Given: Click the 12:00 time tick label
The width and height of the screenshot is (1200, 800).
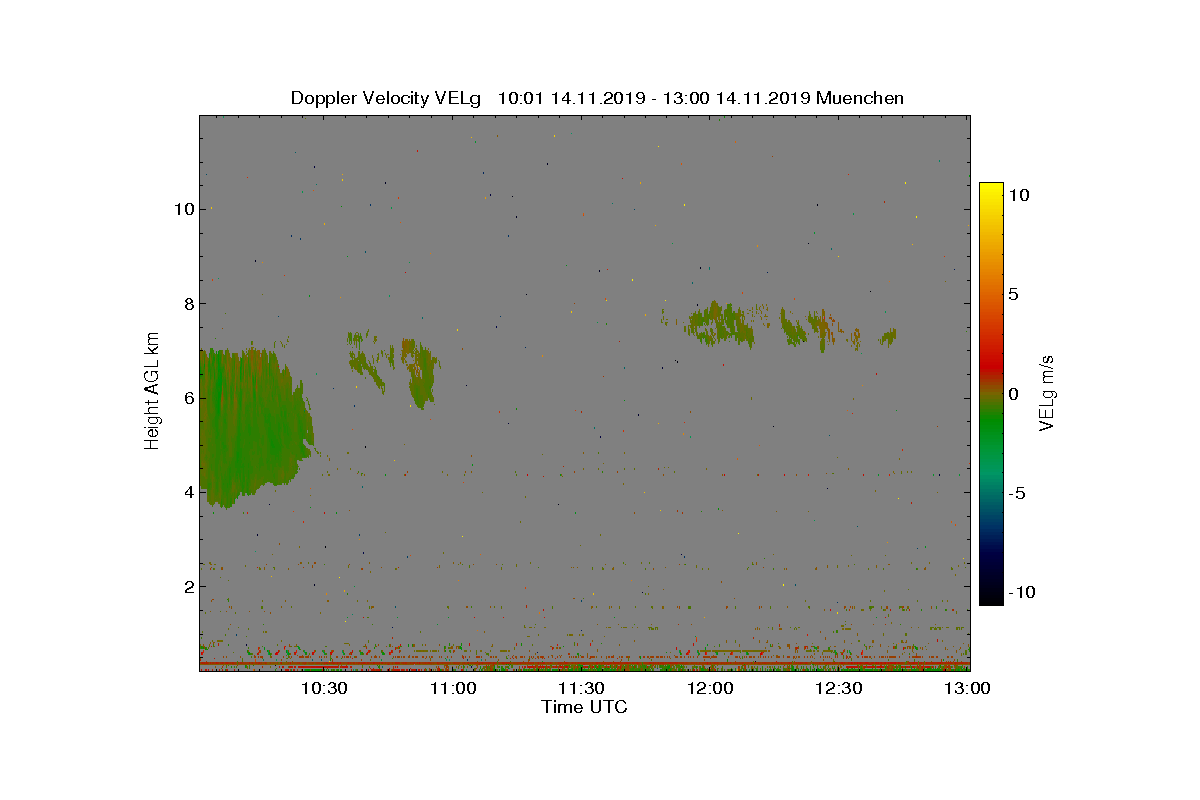Looking at the screenshot, I should [710, 688].
